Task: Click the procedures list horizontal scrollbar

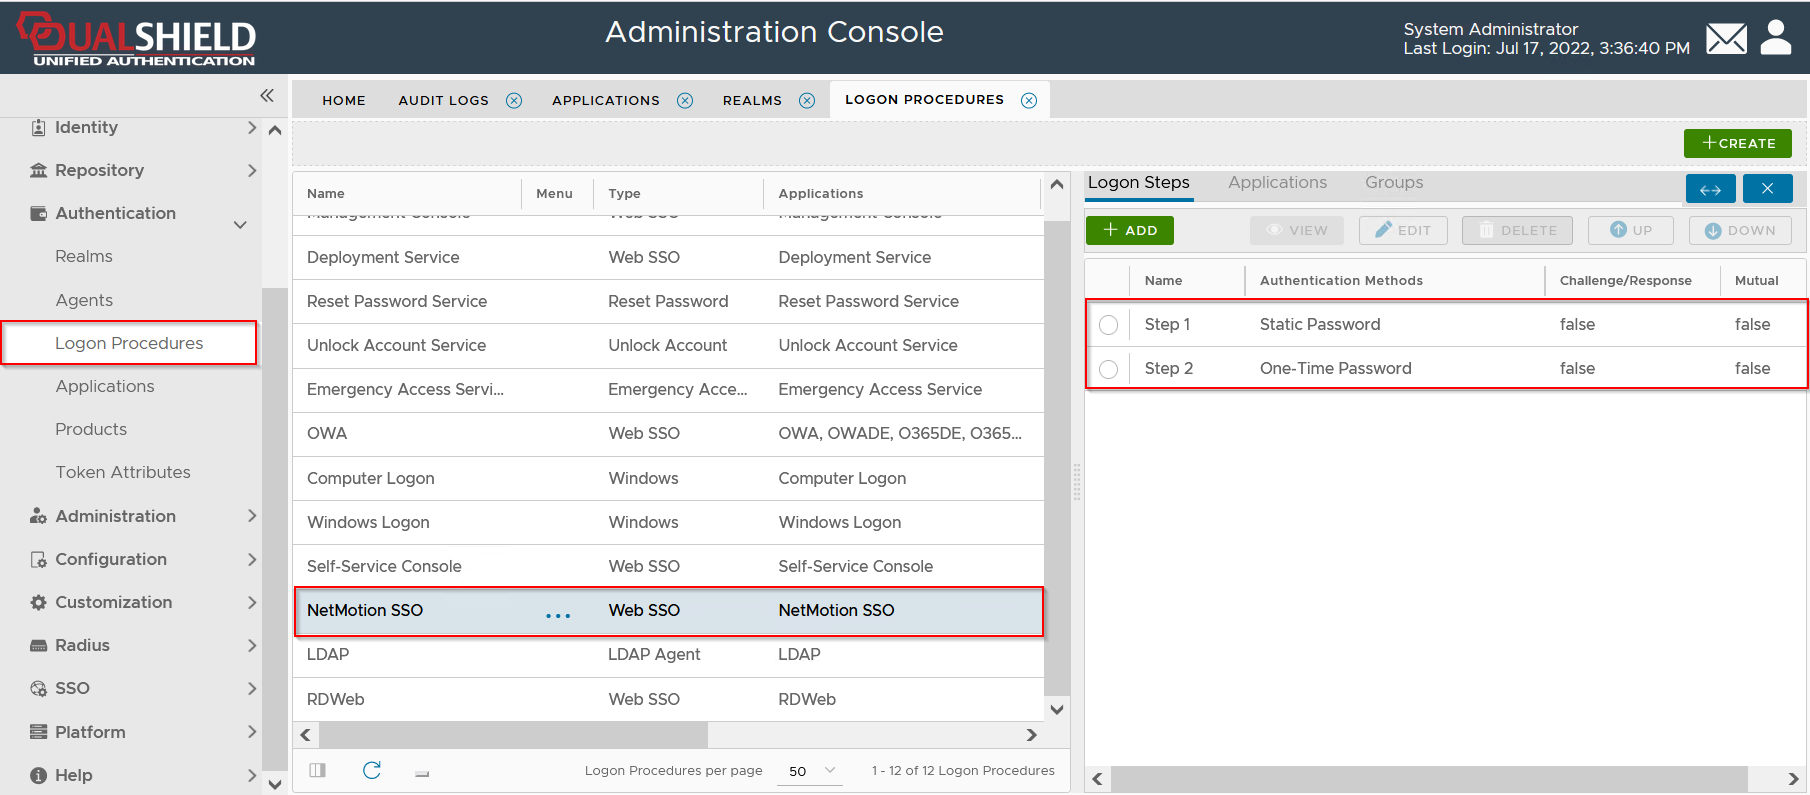Action: (x=513, y=735)
